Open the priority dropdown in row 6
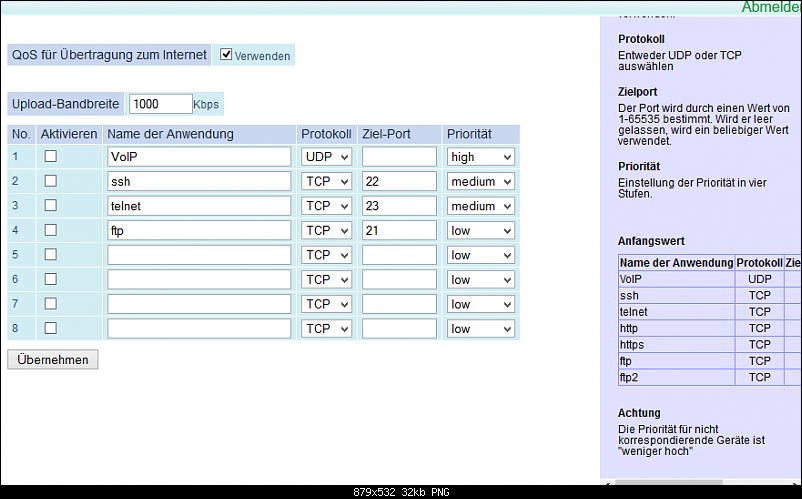Image resolution: width=802 pixels, height=499 pixels. [481, 280]
